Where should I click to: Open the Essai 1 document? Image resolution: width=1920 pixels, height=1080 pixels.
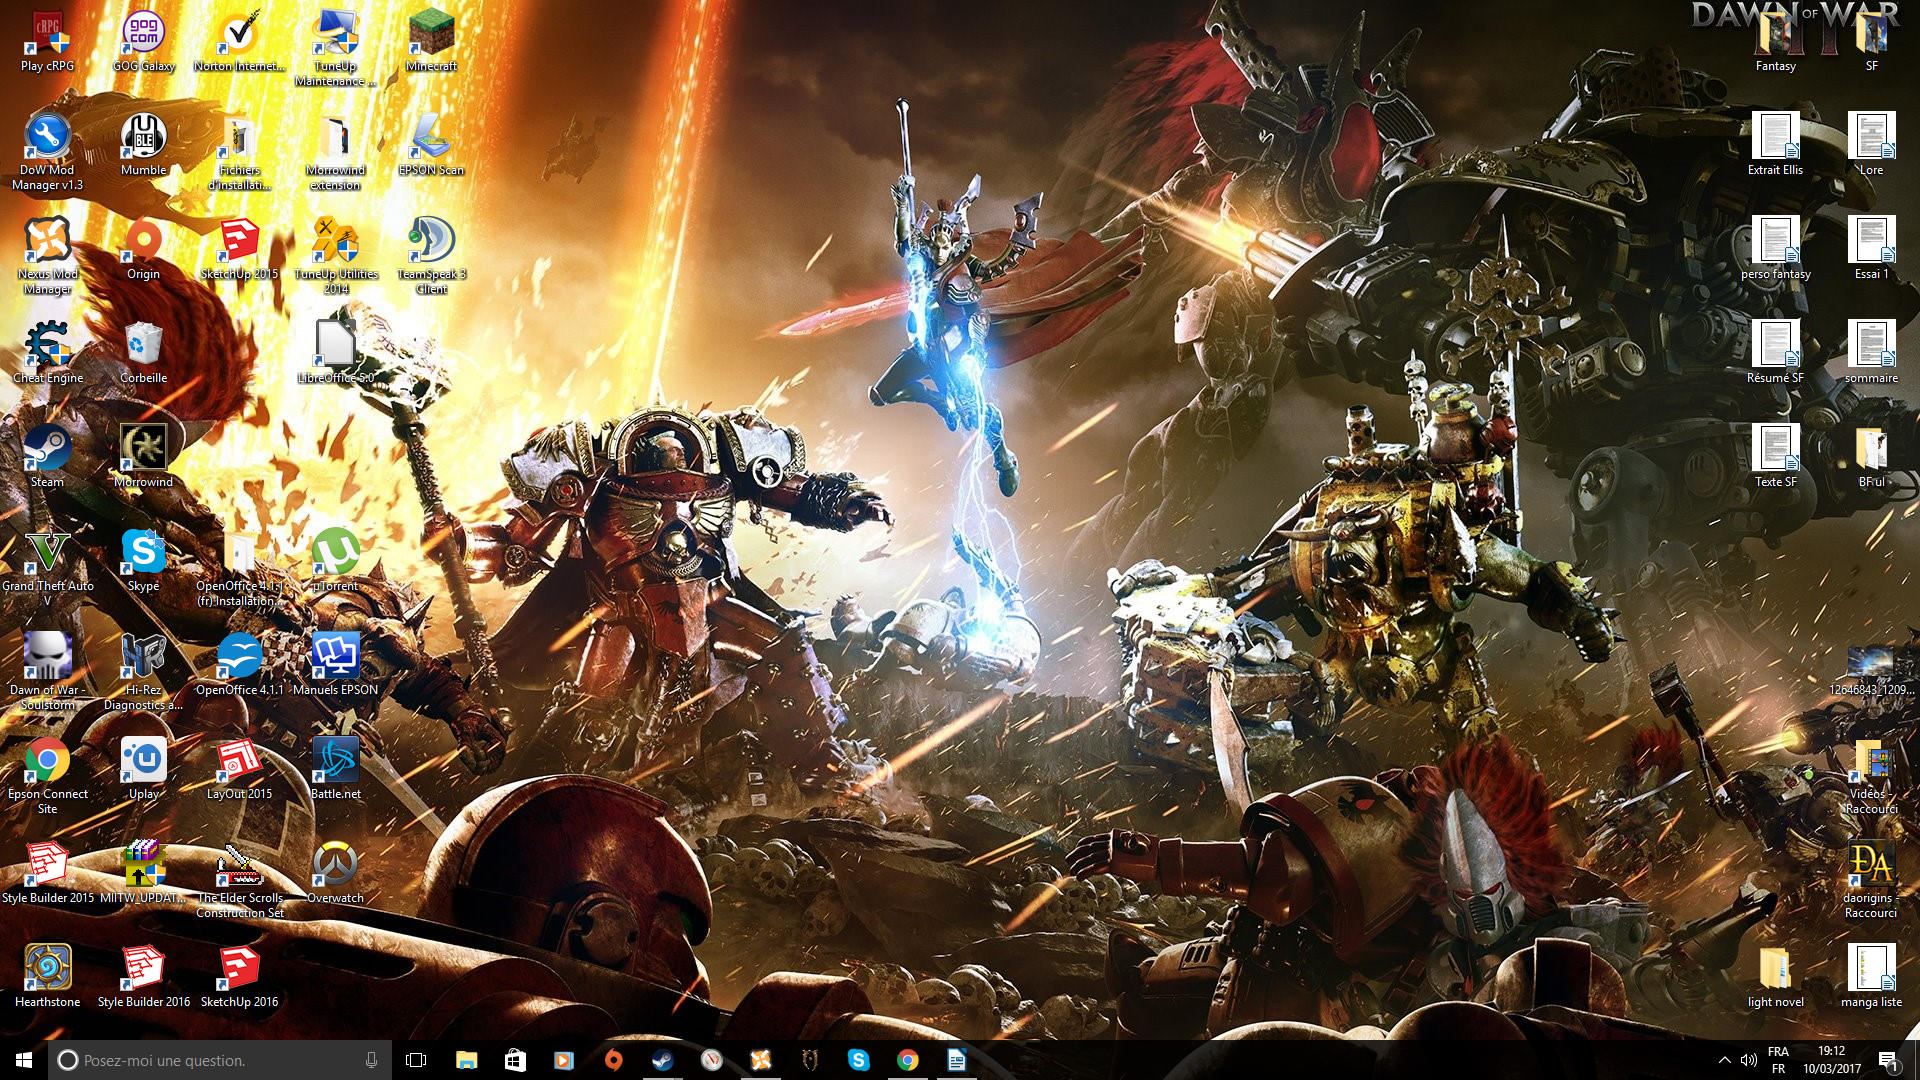(1871, 249)
